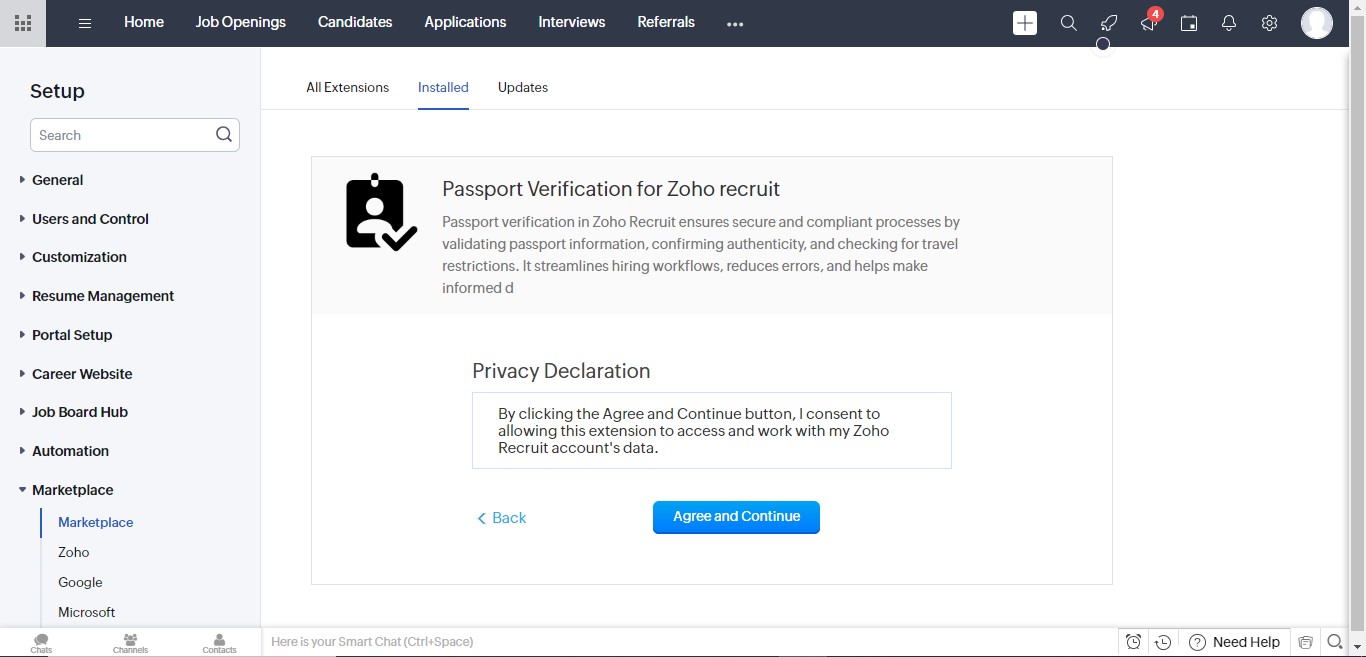Select Google under Marketplace
The image size is (1366, 657).
80,582
